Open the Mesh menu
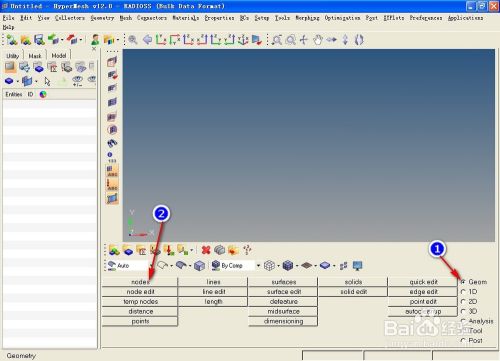The width and height of the screenshot is (500, 361). pyautogui.click(x=126, y=18)
